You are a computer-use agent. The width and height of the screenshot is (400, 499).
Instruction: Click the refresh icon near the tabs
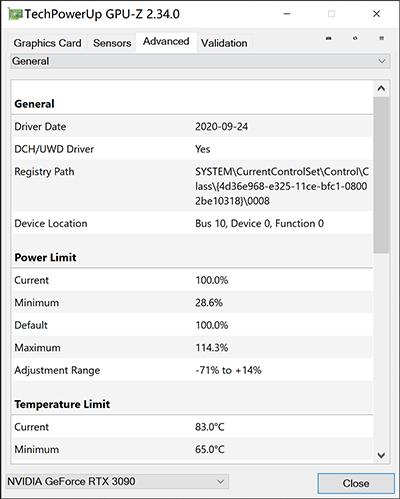pyautogui.click(x=355, y=38)
